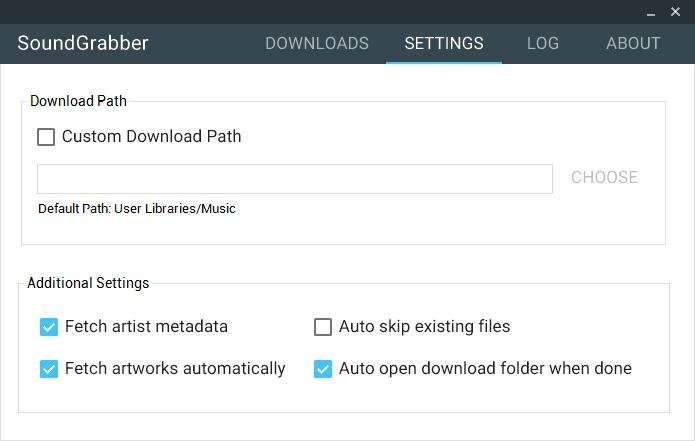Click the Default Path info text

tap(137, 209)
